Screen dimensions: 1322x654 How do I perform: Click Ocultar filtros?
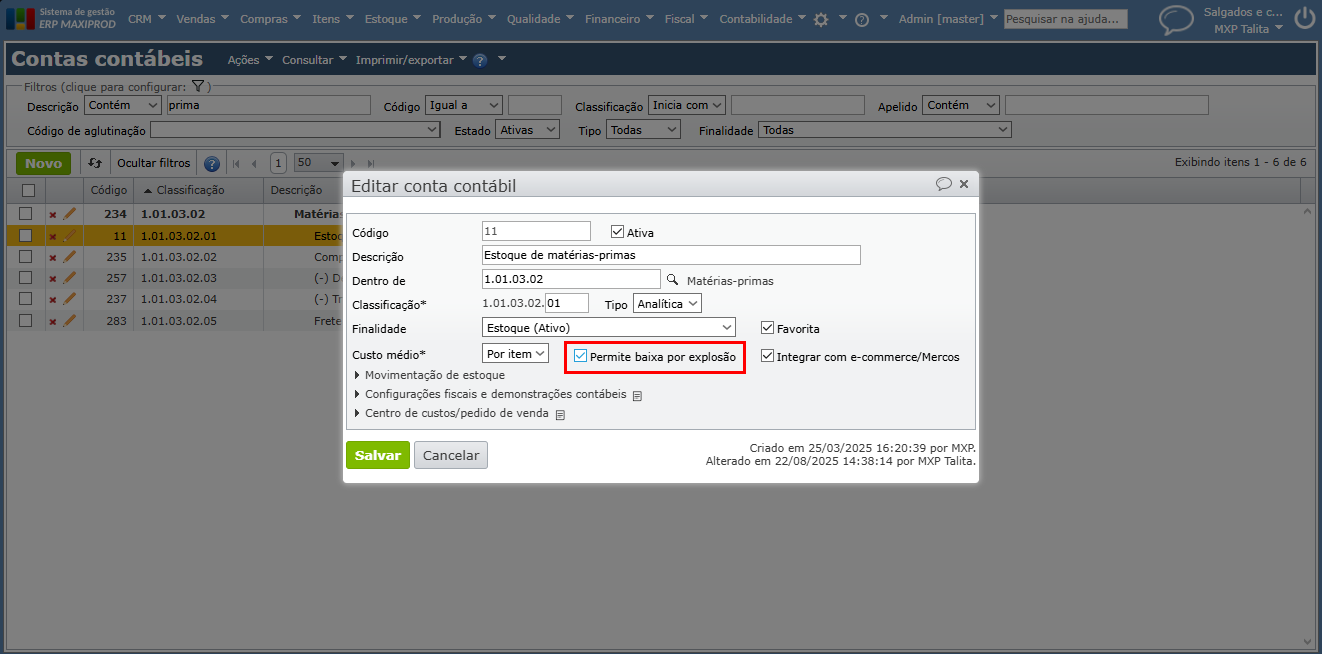153,163
